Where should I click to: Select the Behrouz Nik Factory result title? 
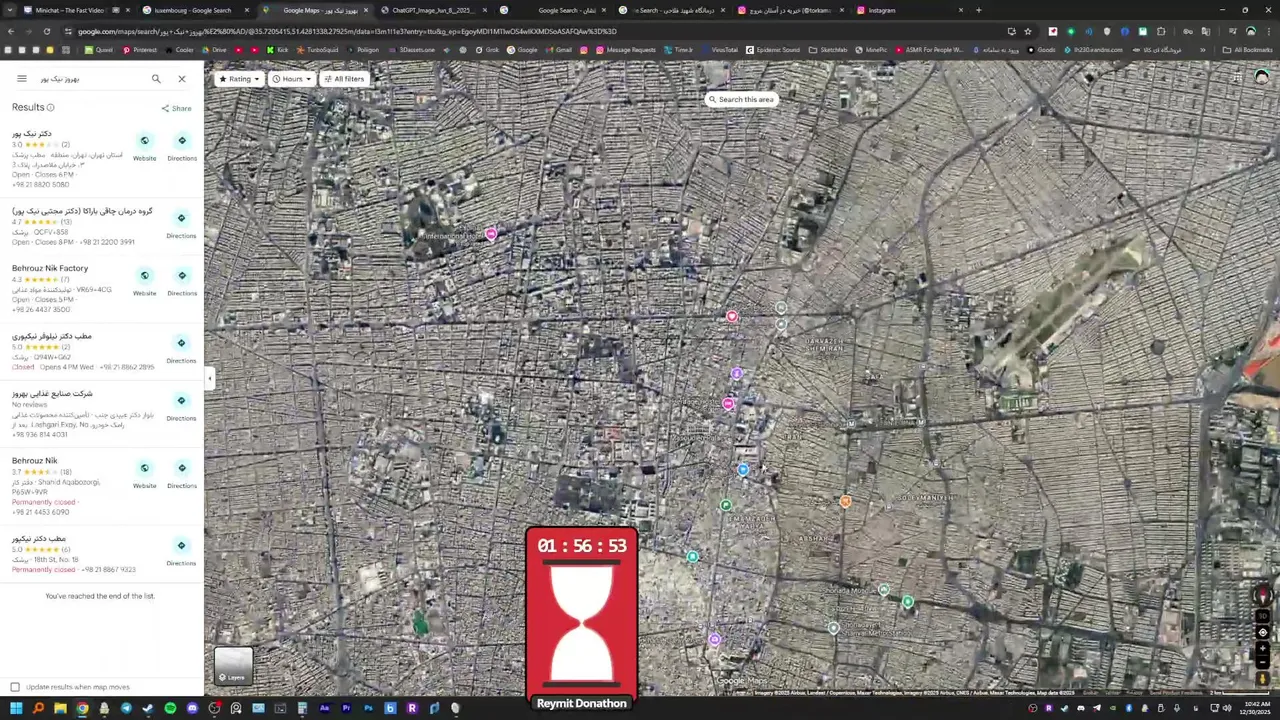50,268
